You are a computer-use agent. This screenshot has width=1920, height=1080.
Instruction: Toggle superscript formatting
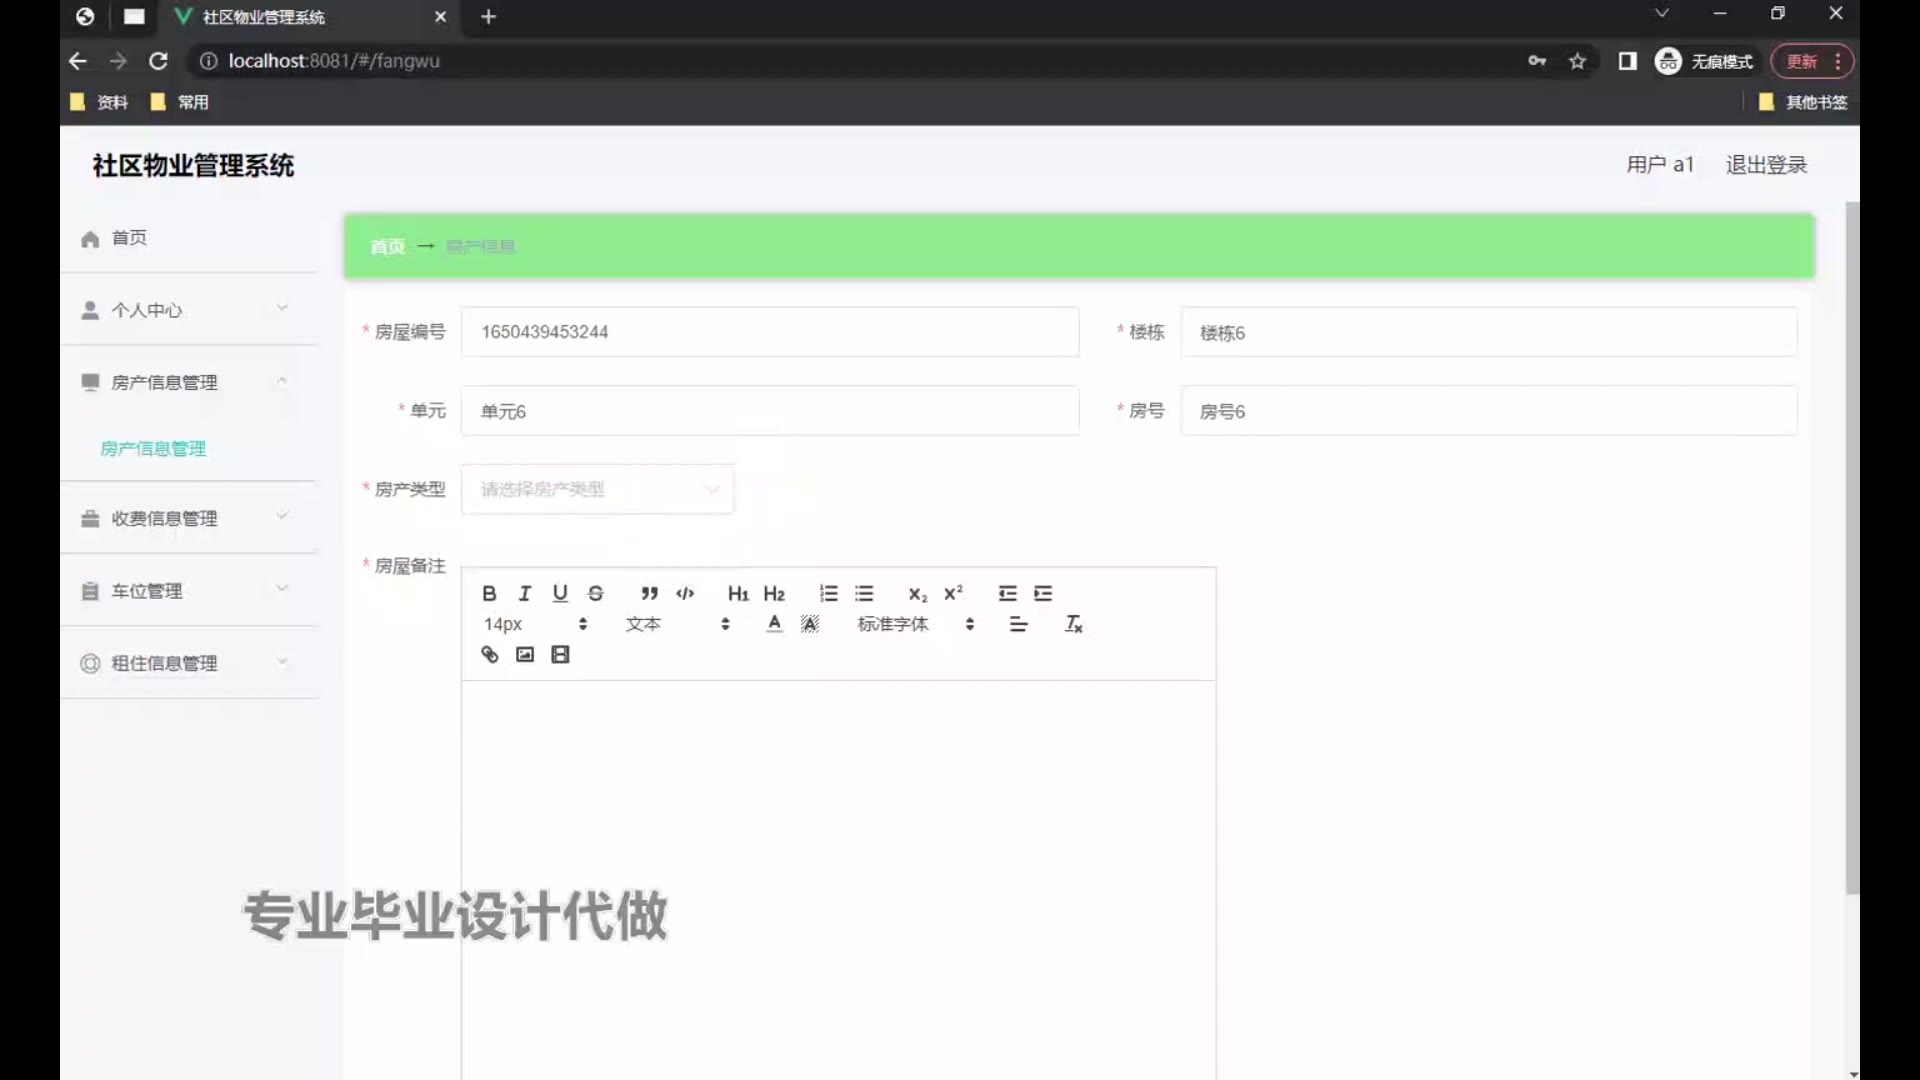pyautogui.click(x=953, y=593)
